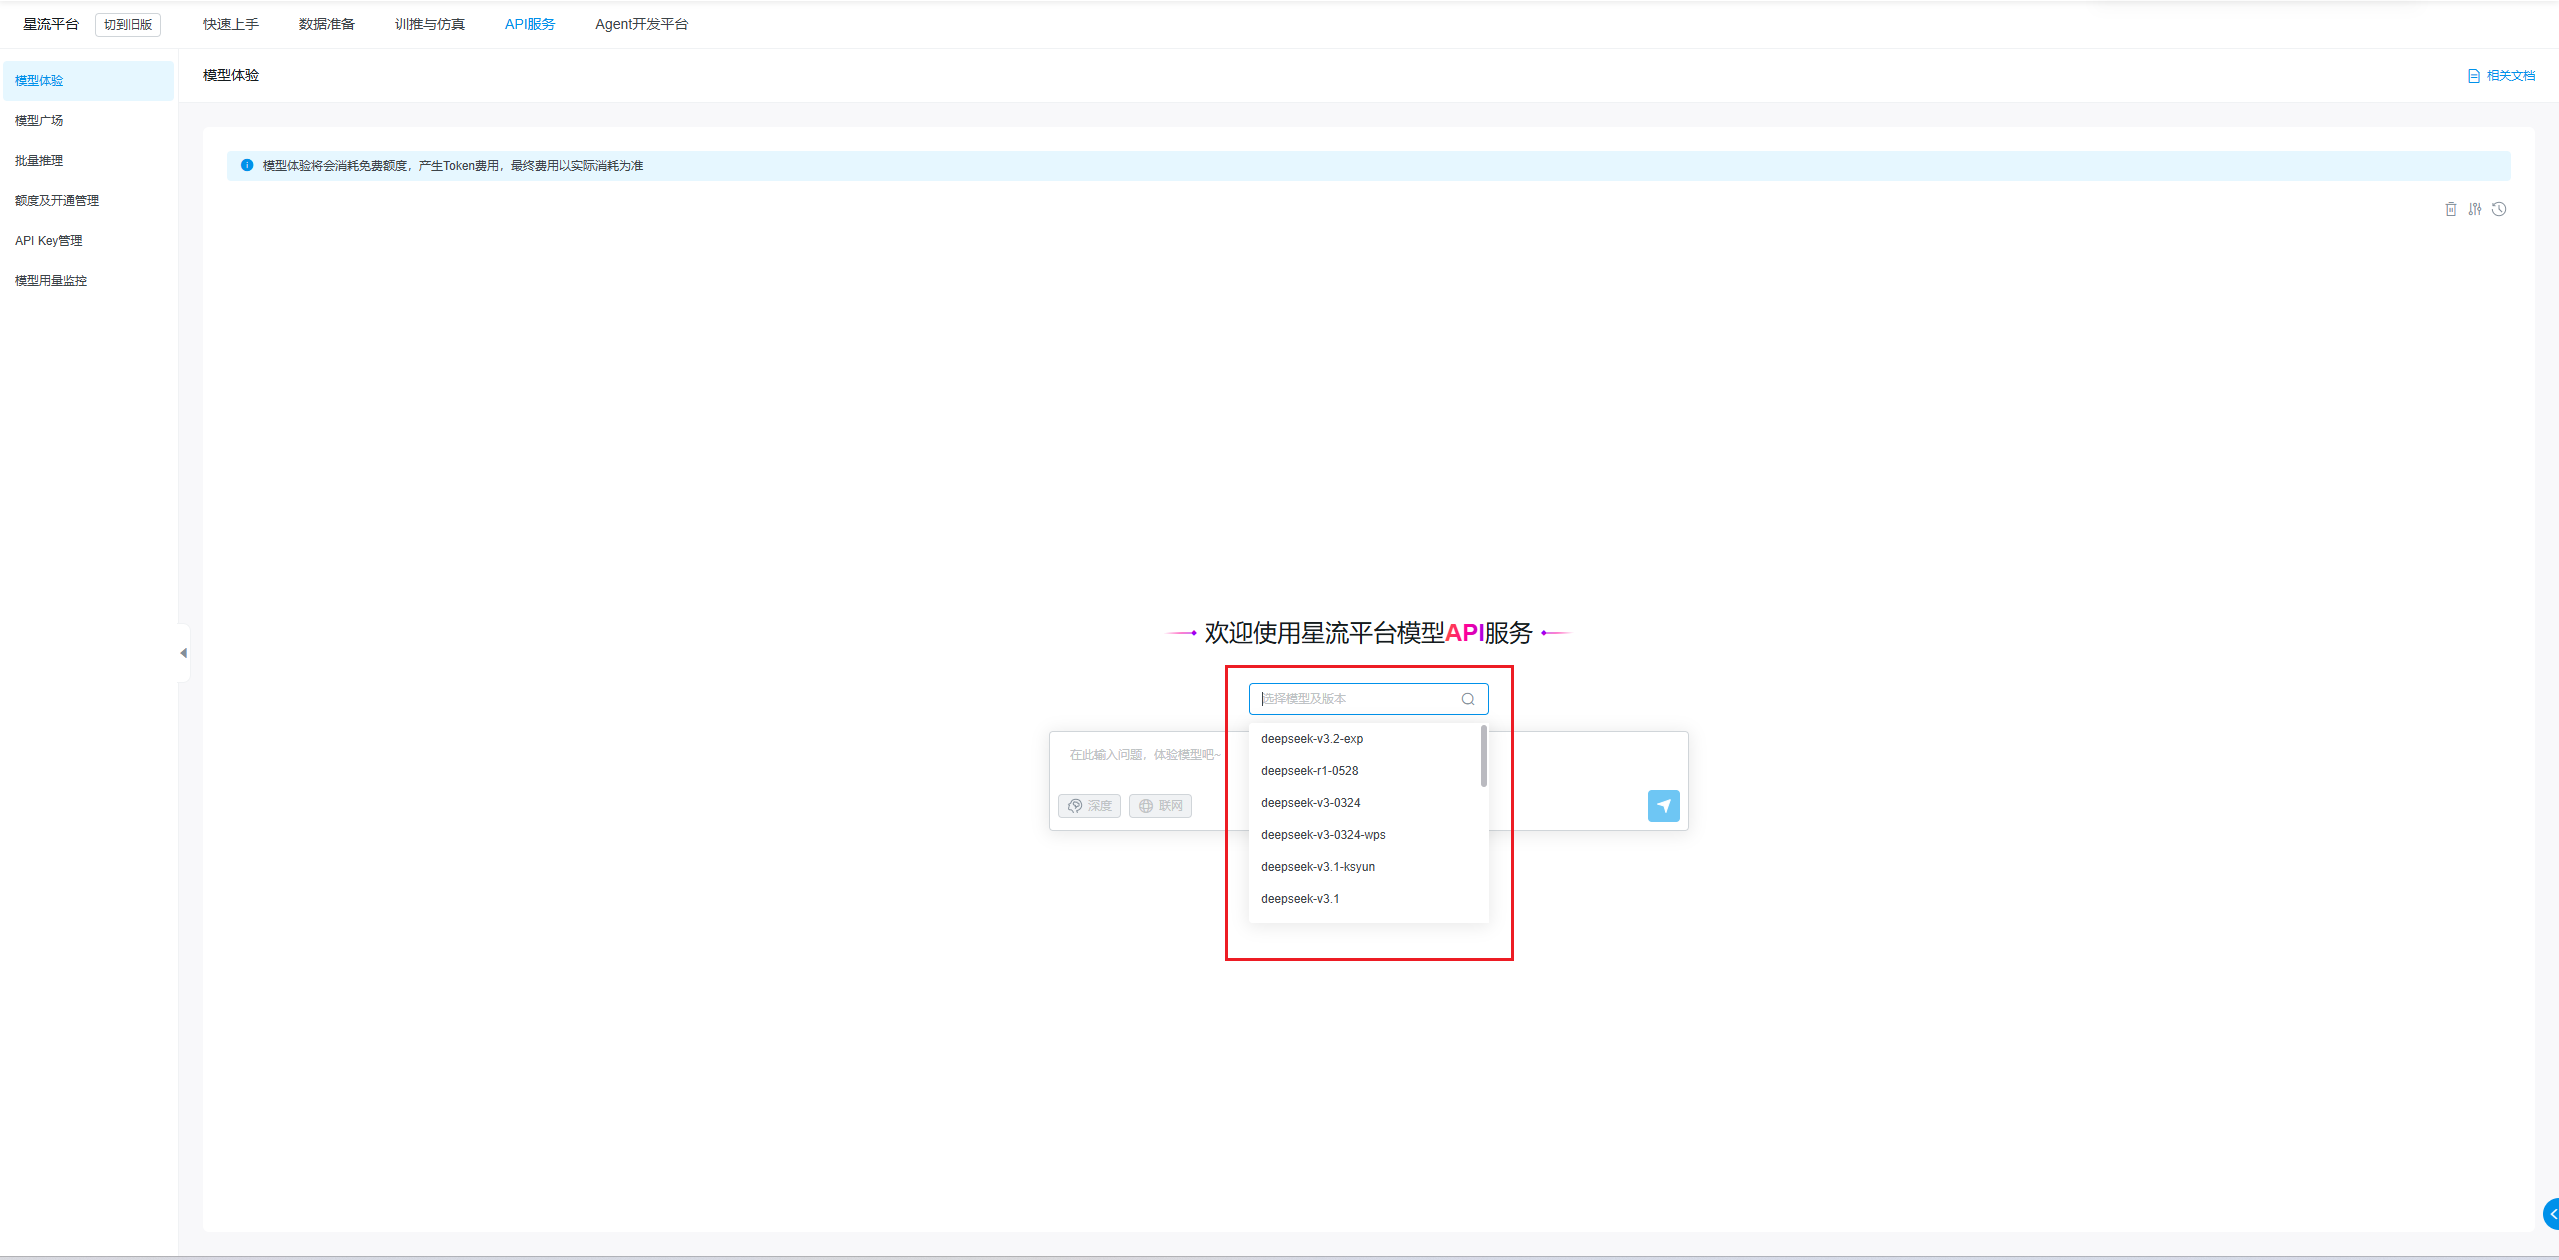The width and height of the screenshot is (2559, 1260).
Task: Switch to Agent开发平台 tab
Action: (x=641, y=24)
